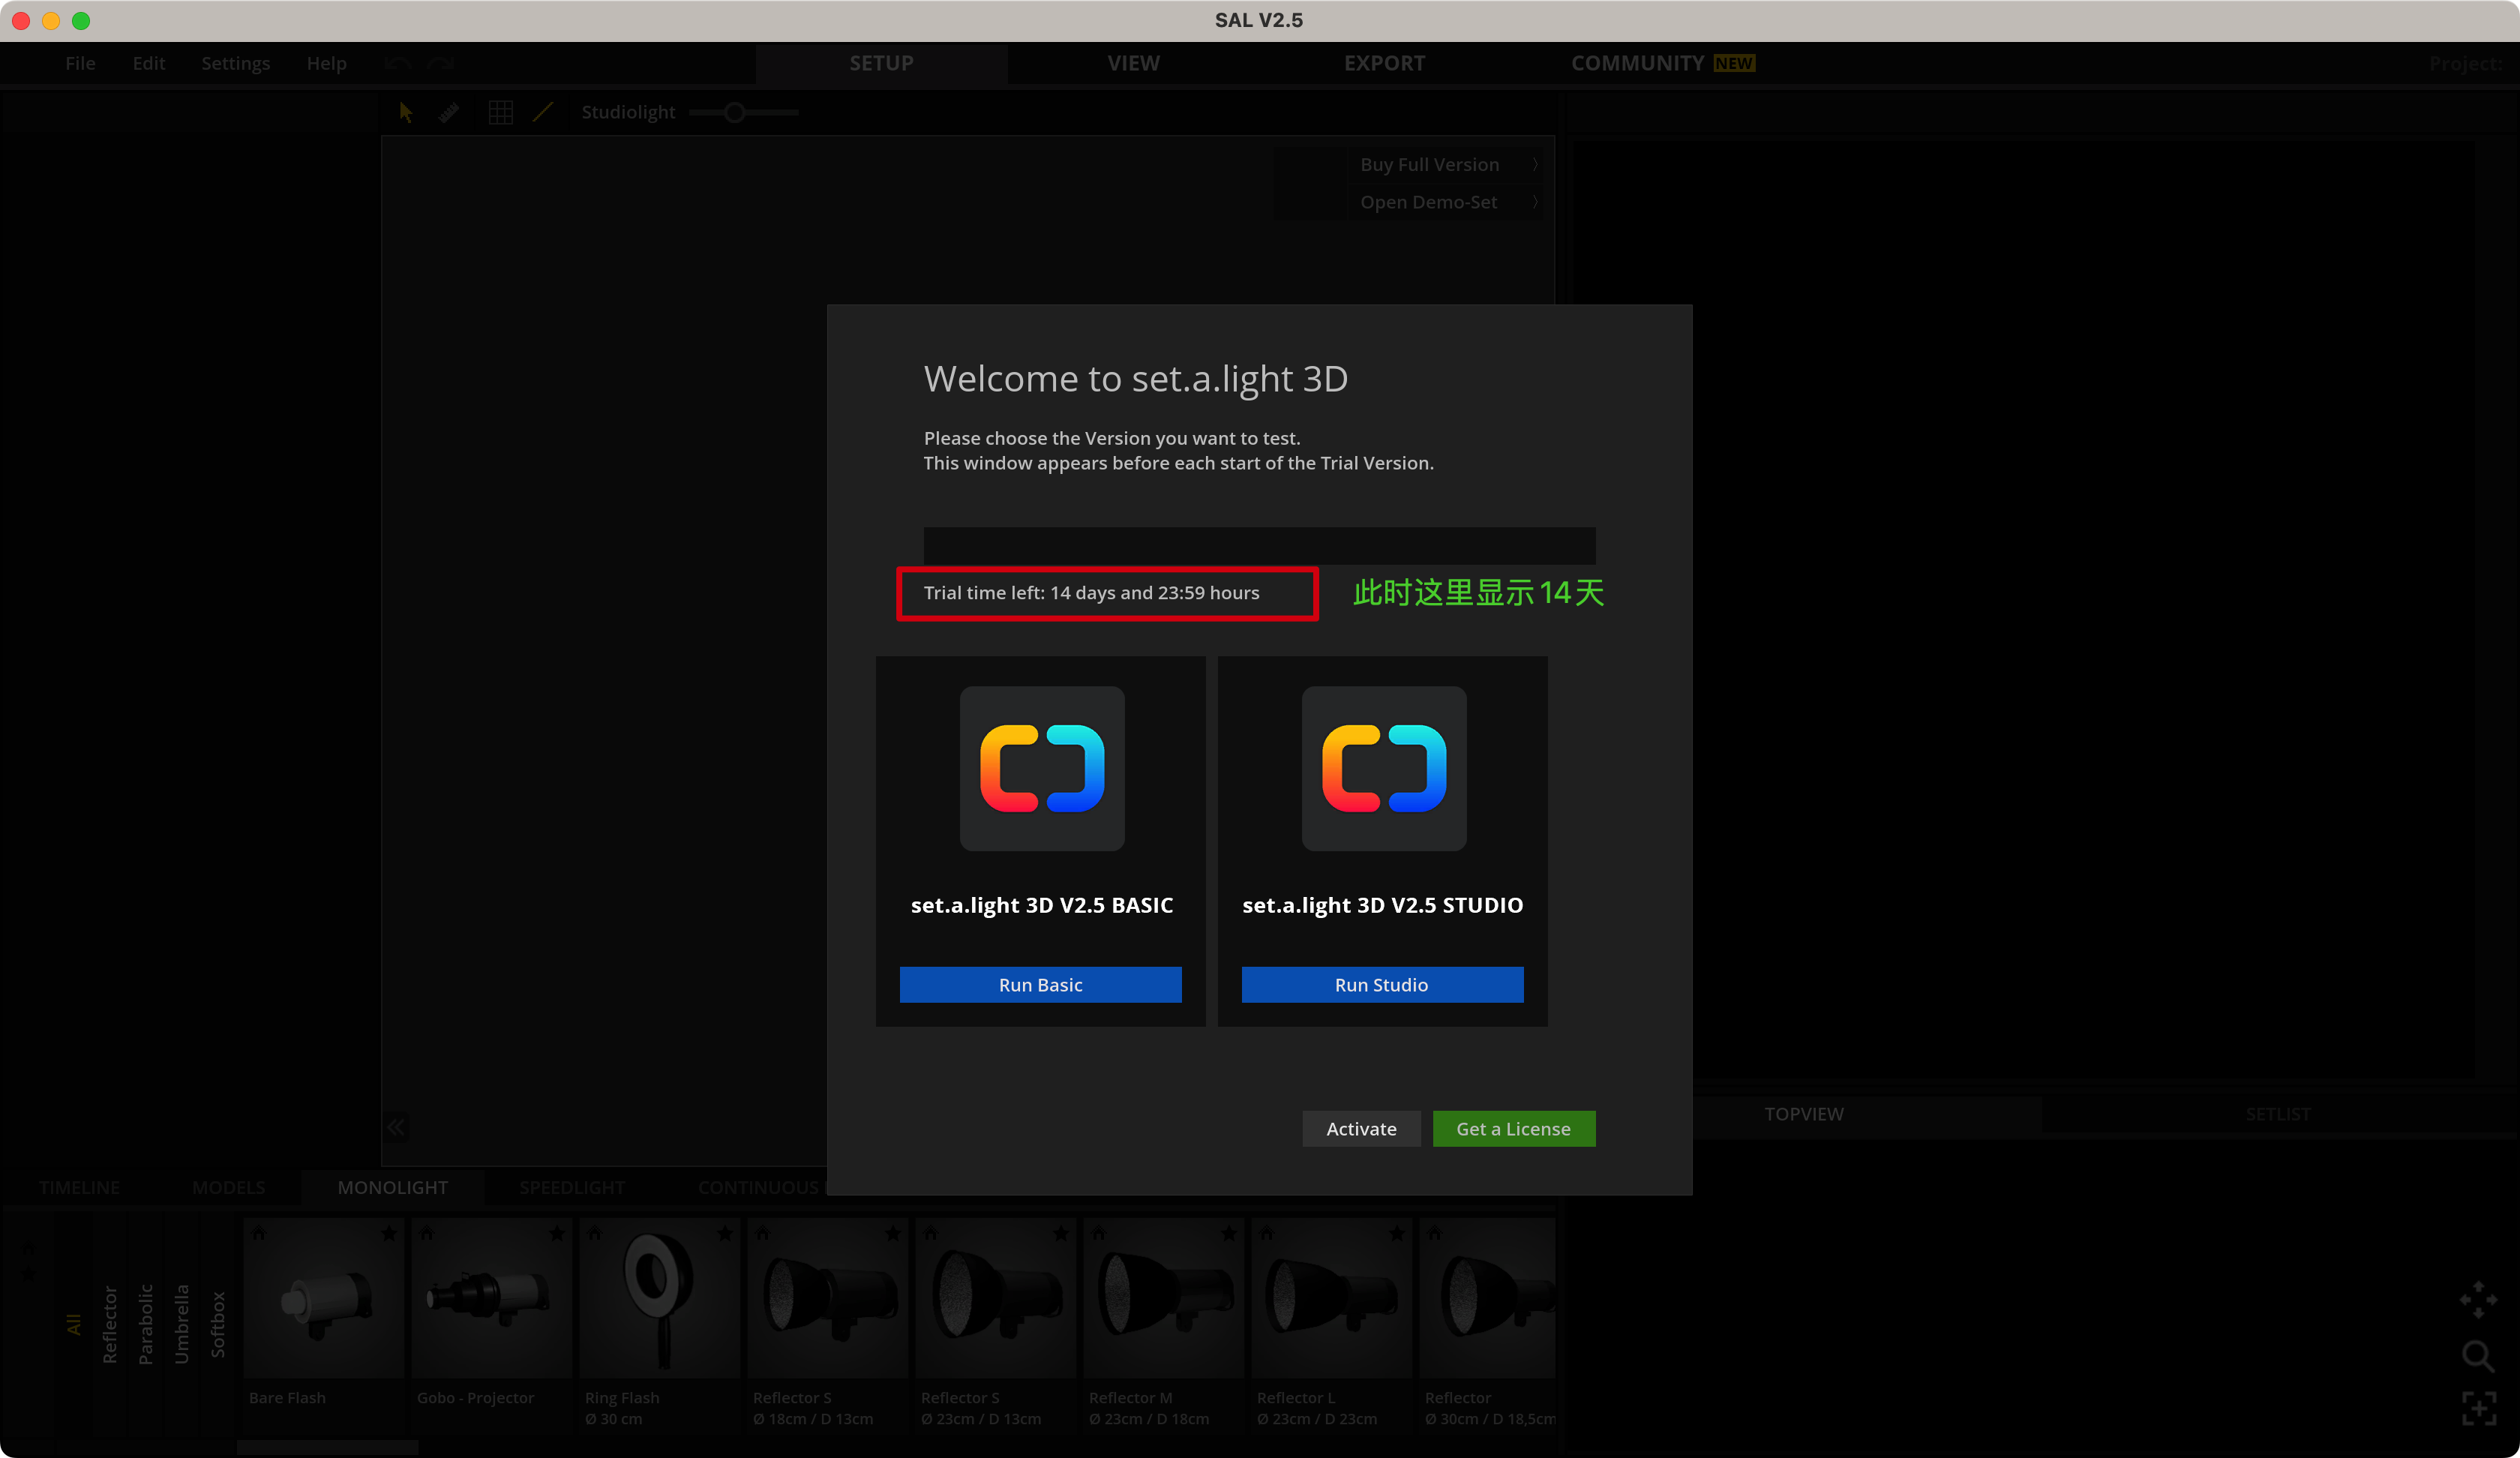
Task: Filter modifiers by Parabolic
Action: pyautogui.click(x=145, y=1325)
